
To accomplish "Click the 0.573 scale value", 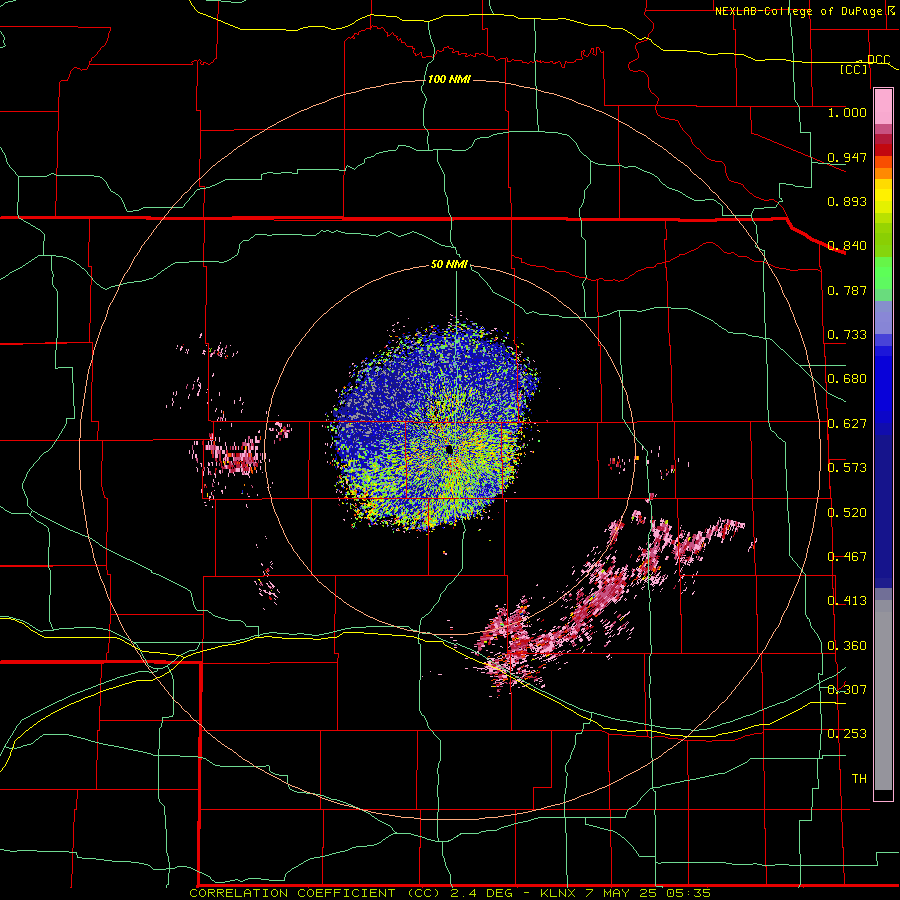I will [x=847, y=467].
